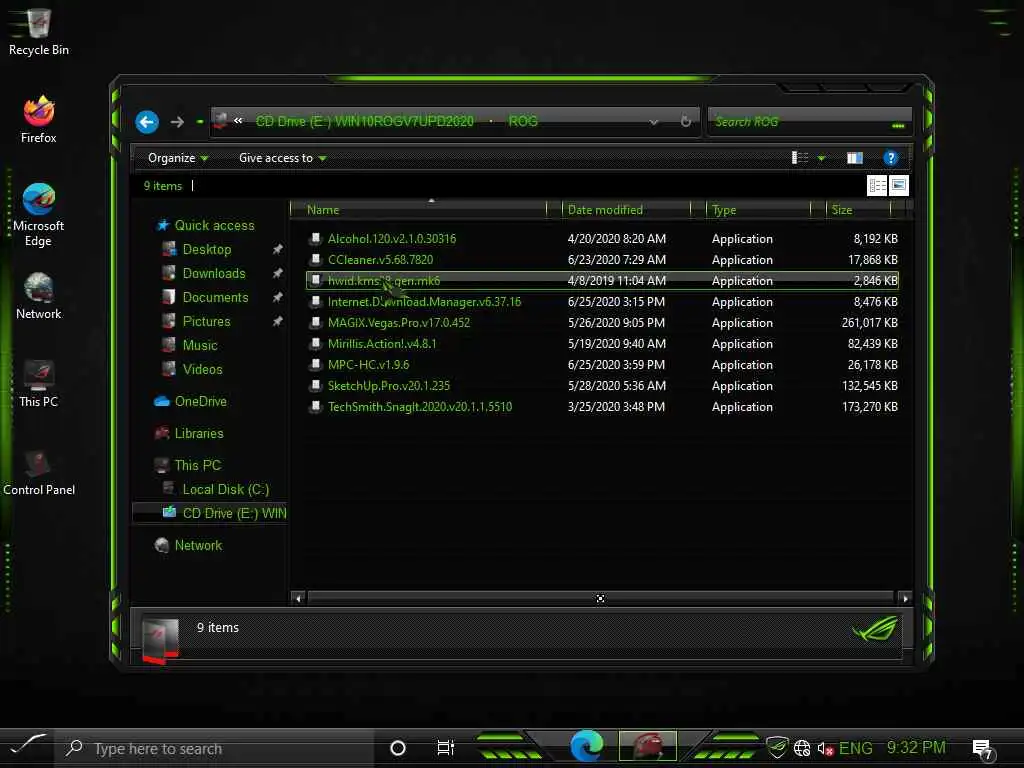
Task: Open Documents in the navigation pane
Action: tap(216, 297)
